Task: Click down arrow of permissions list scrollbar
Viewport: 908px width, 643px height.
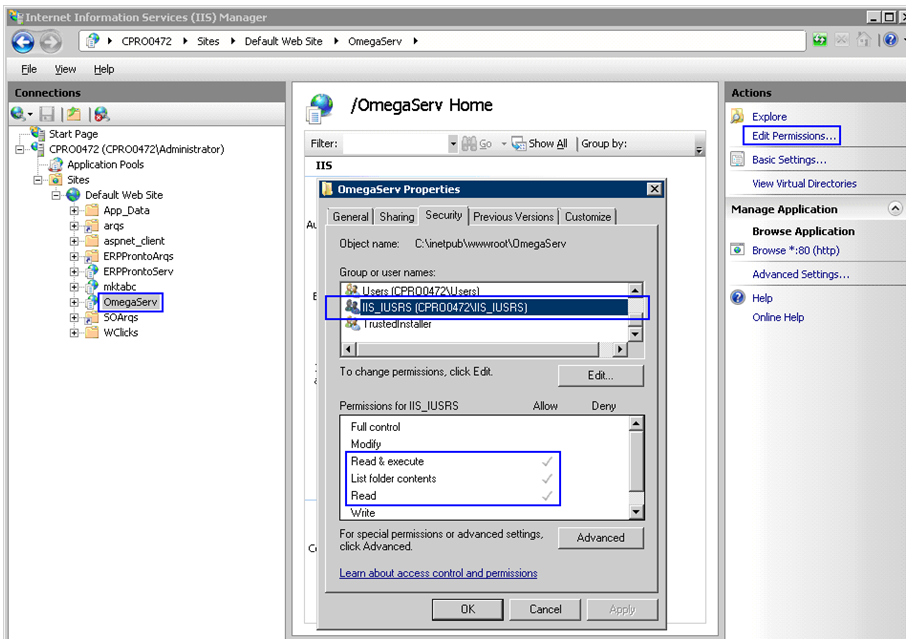Action: [636, 512]
